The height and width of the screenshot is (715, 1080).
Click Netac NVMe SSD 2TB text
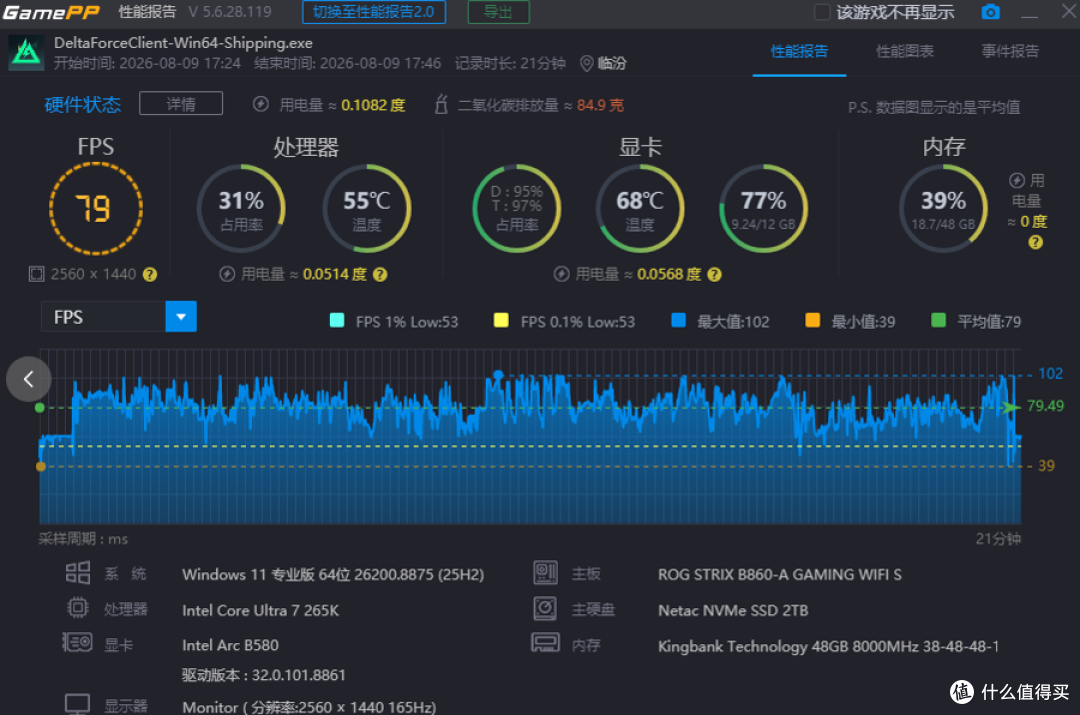[x=733, y=610]
